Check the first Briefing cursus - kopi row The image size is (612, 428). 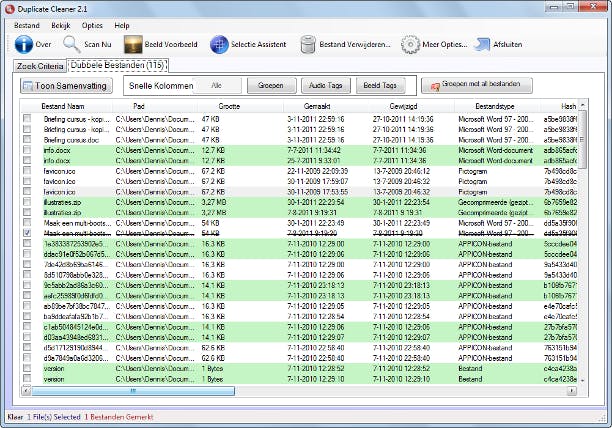click(27, 118)
